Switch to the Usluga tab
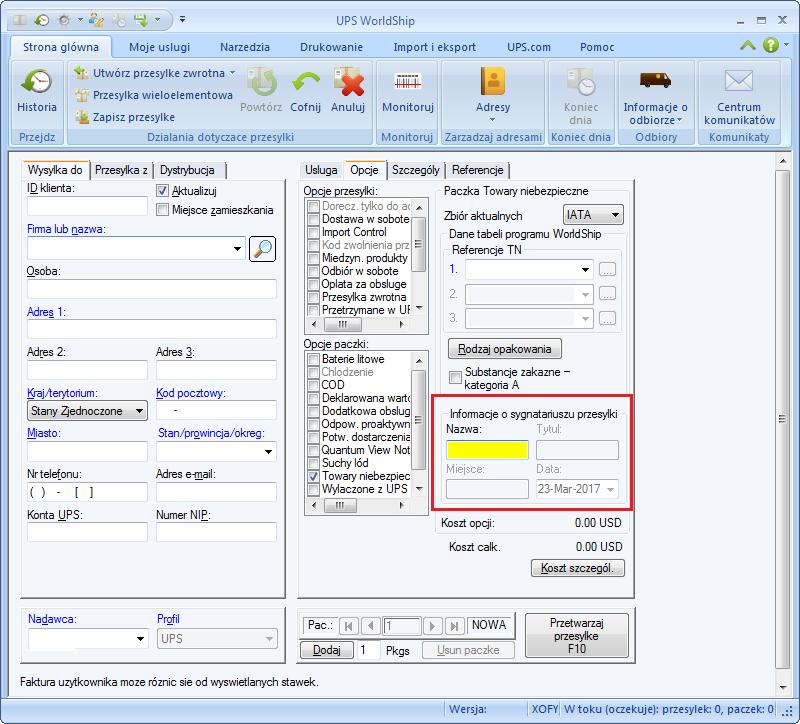 321,170
